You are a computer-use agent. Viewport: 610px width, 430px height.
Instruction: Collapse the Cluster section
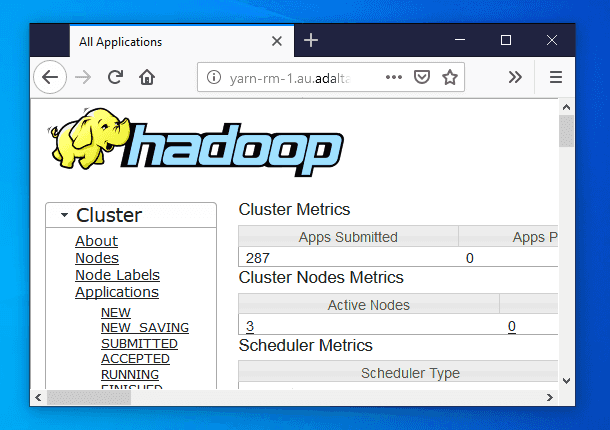(x=64, y=215)
